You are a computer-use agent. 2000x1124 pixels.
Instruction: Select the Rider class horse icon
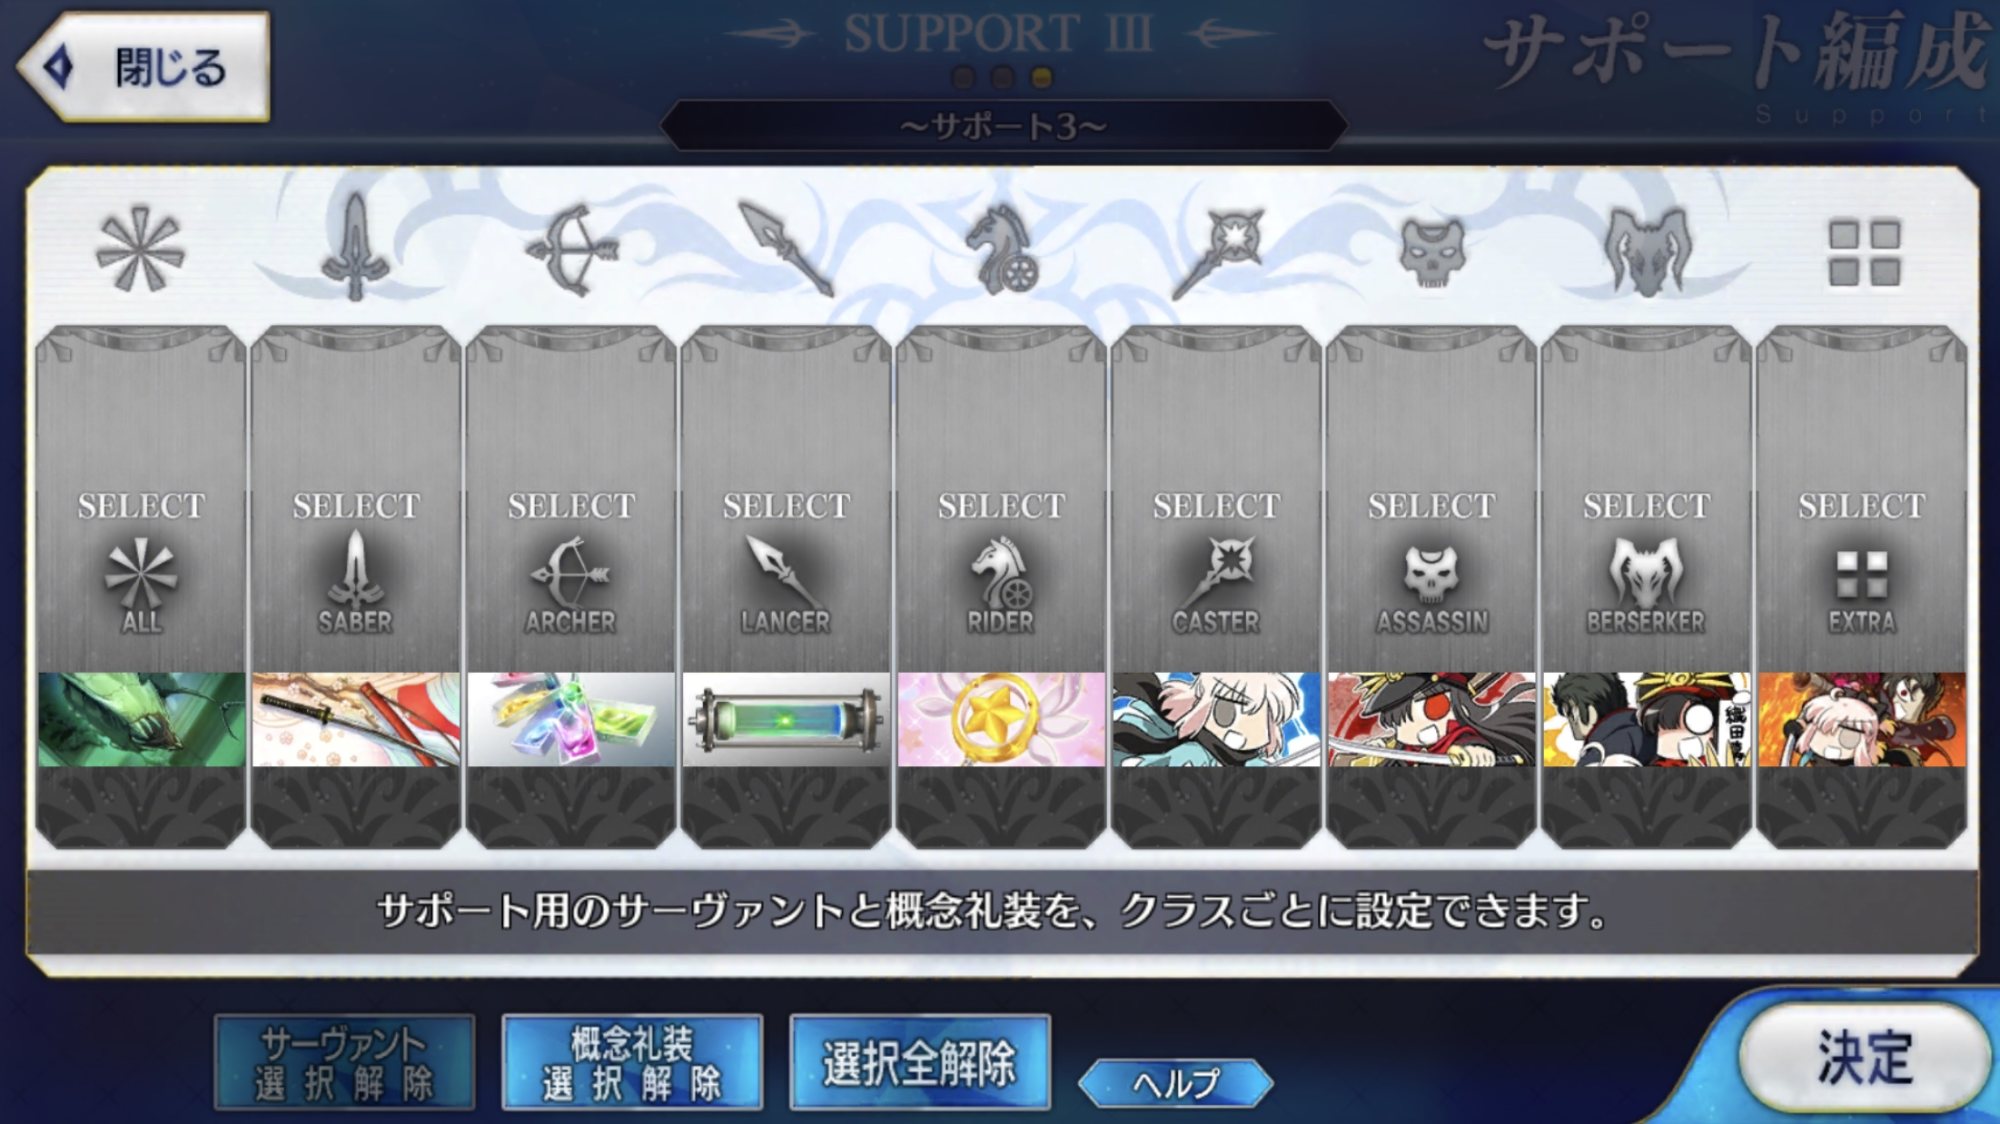coord(1001,250)
